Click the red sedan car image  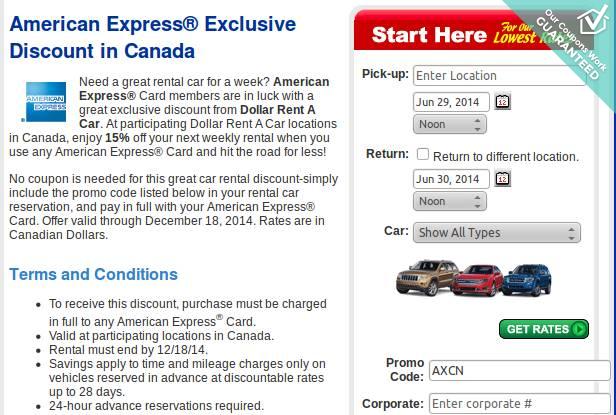pyautogui.click(x=477, y=280)
